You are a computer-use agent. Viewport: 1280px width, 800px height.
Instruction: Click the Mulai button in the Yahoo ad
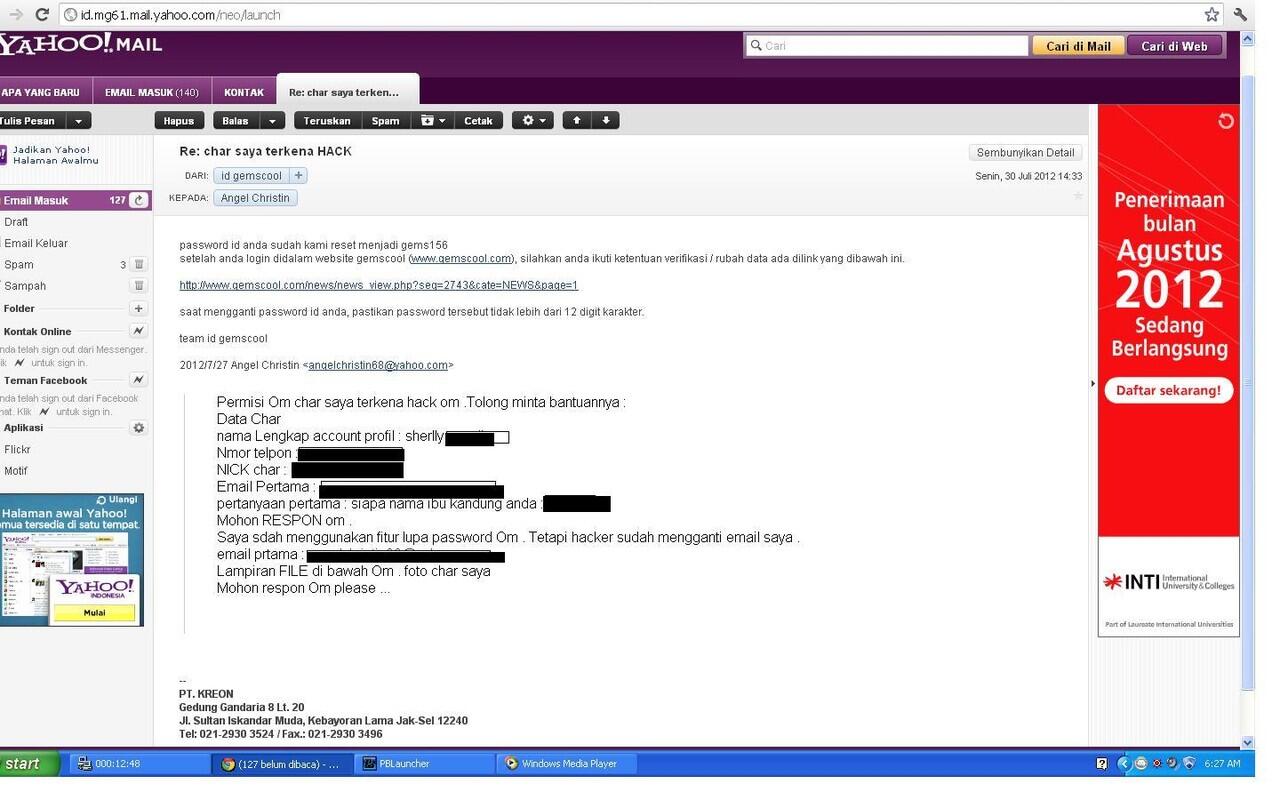(94, 613)
